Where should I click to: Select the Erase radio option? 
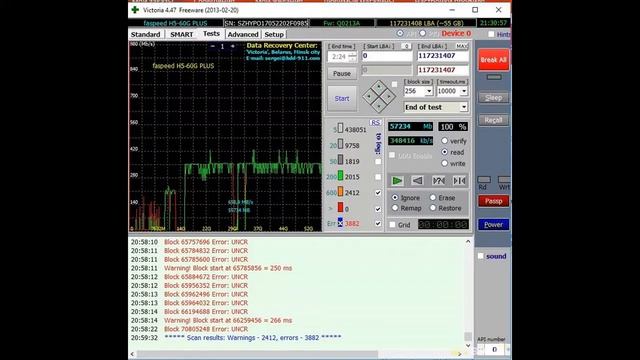[433, 198]
